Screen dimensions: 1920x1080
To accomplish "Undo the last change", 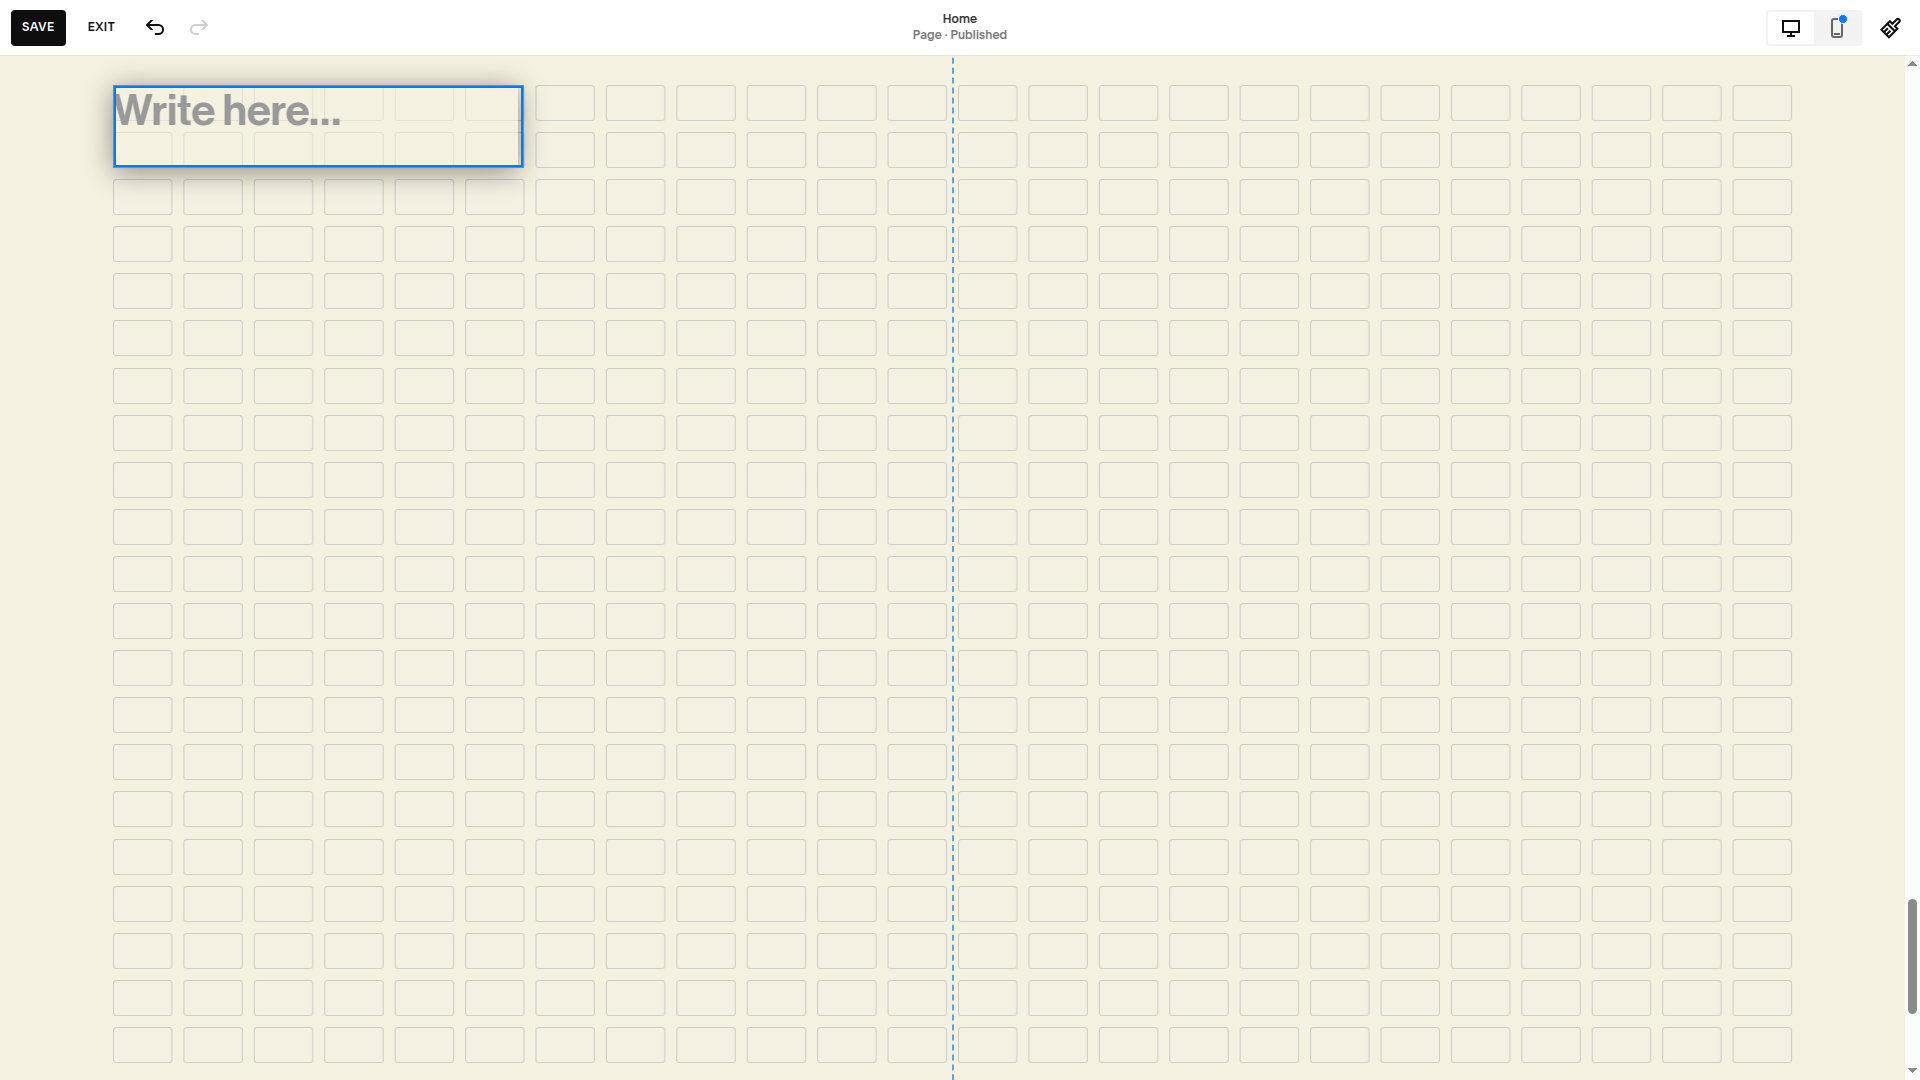I will tap(155, 27).
